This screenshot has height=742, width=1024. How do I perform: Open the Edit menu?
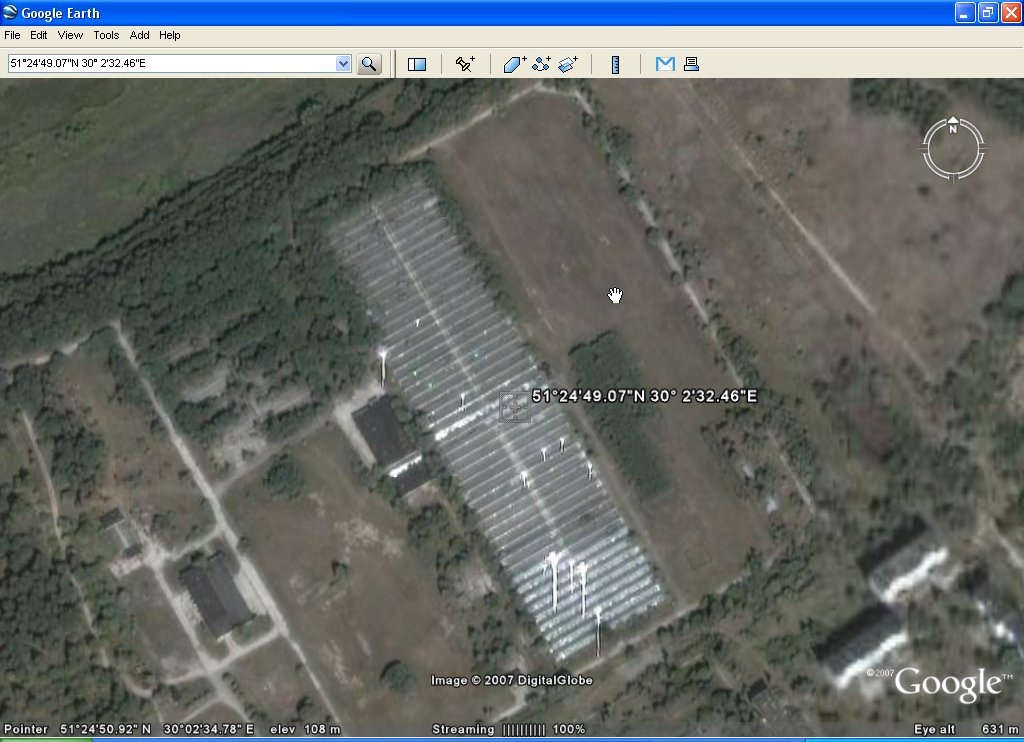39,35
